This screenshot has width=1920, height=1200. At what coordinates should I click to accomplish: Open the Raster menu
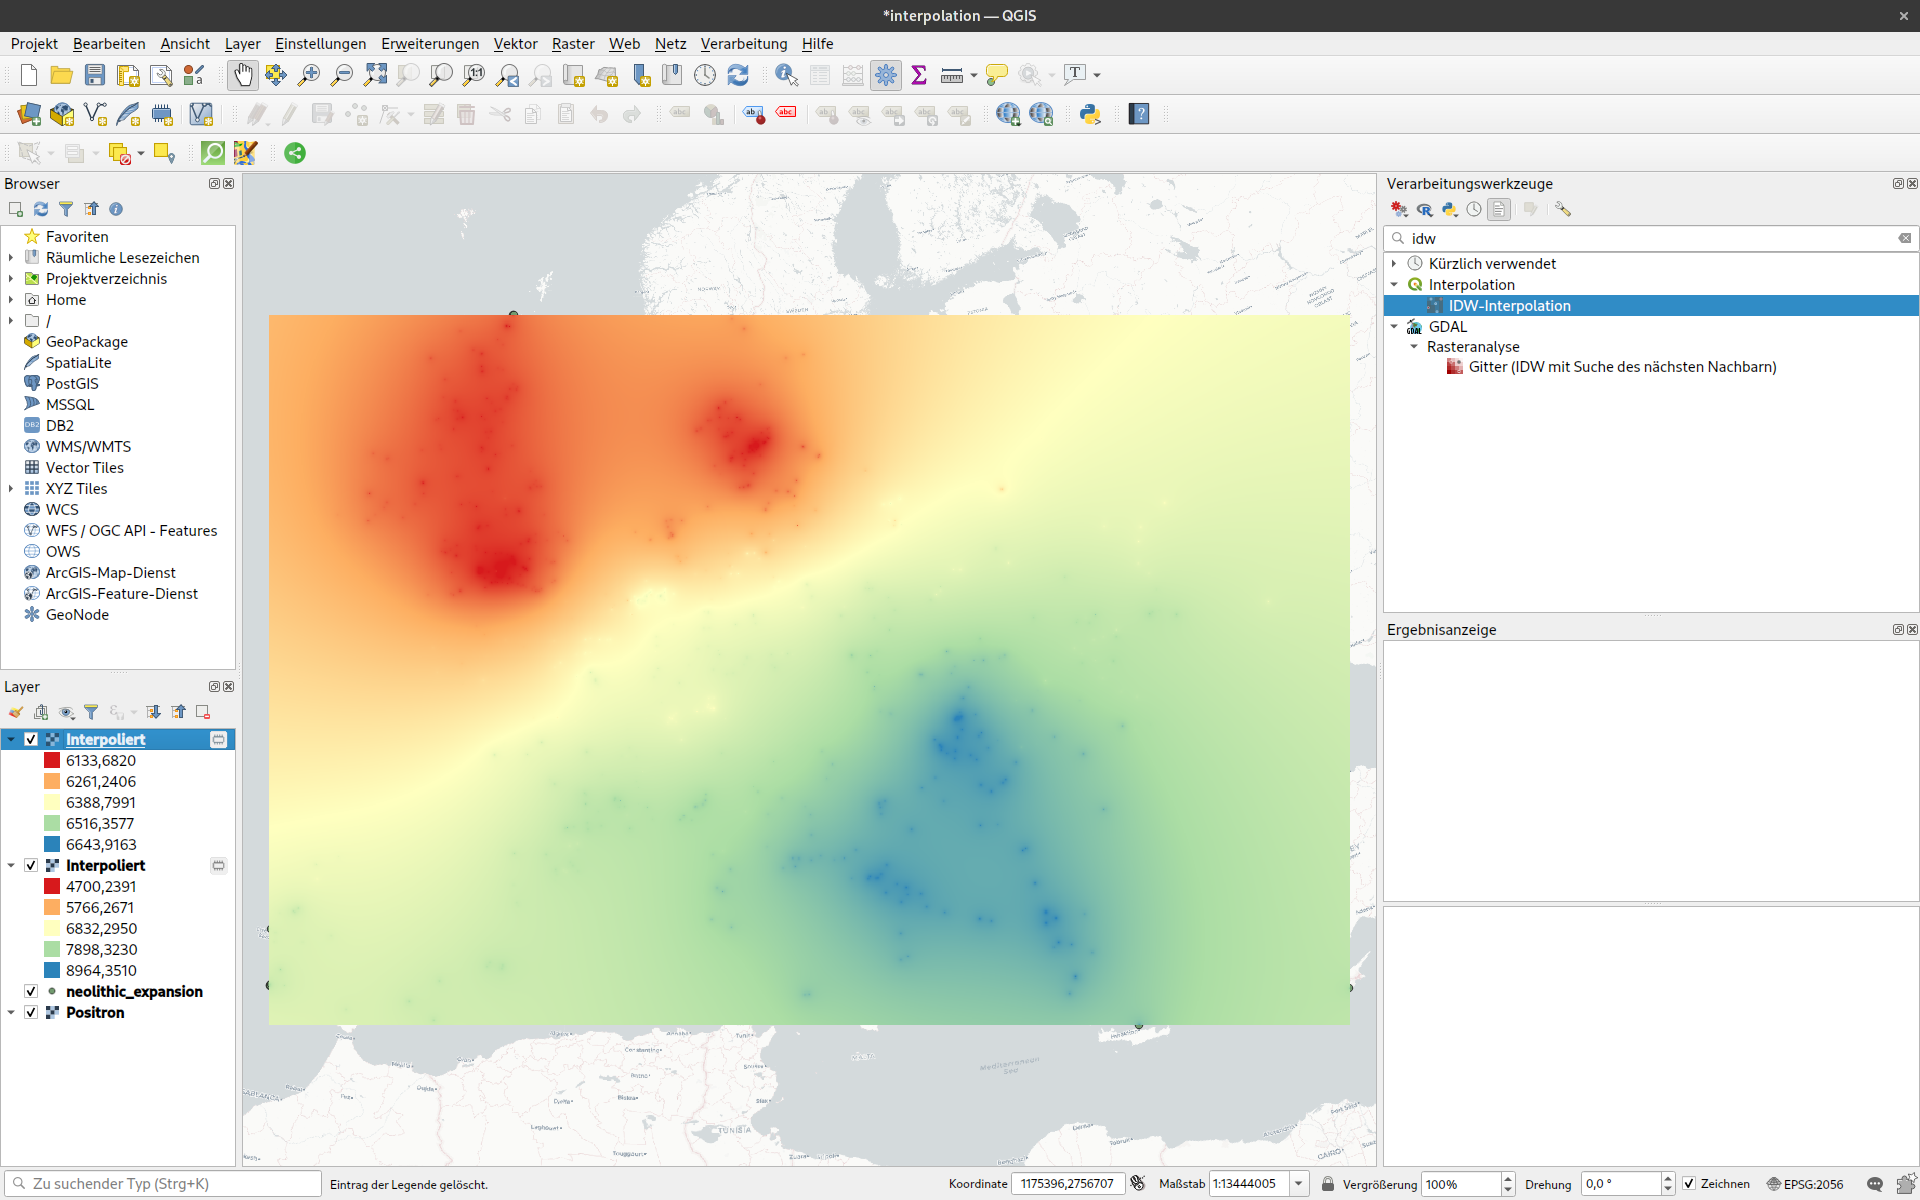tap(573, 44)
